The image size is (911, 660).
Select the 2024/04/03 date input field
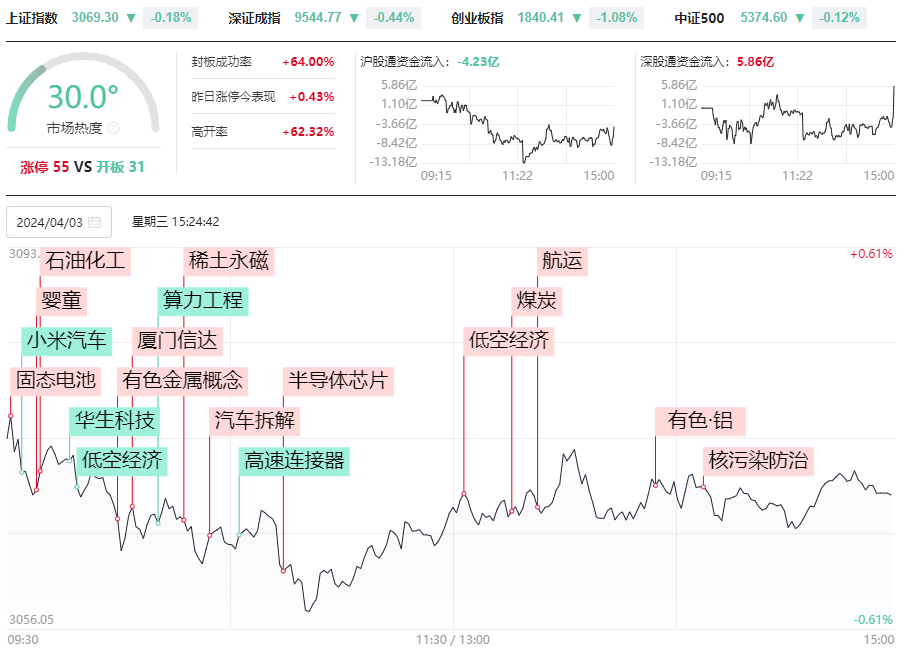pos(59,222)
